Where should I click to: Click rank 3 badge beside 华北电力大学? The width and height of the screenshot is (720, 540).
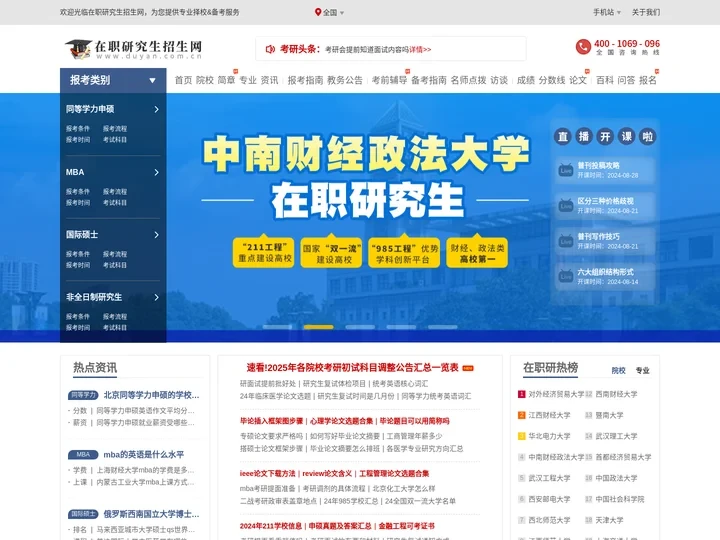pyautogui.click(x=522, y=436)
